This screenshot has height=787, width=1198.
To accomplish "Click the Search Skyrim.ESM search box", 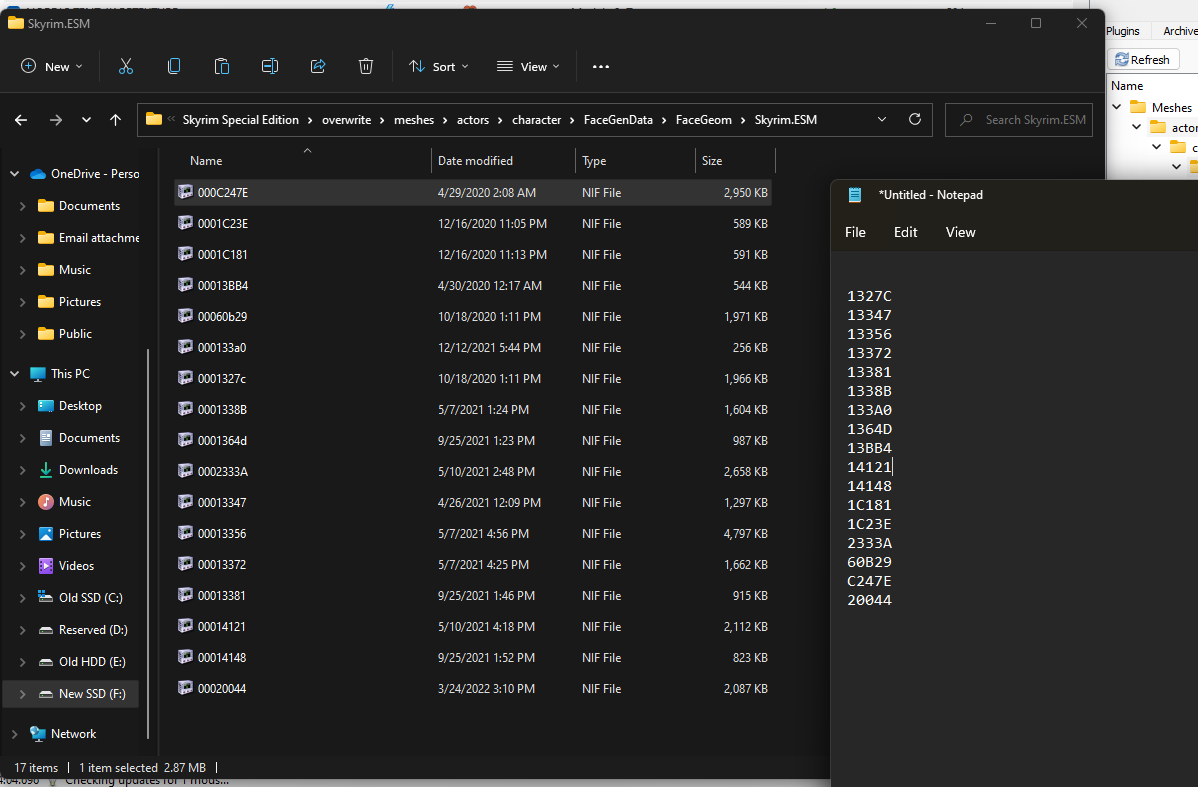I will click(x=1018, y=120).
